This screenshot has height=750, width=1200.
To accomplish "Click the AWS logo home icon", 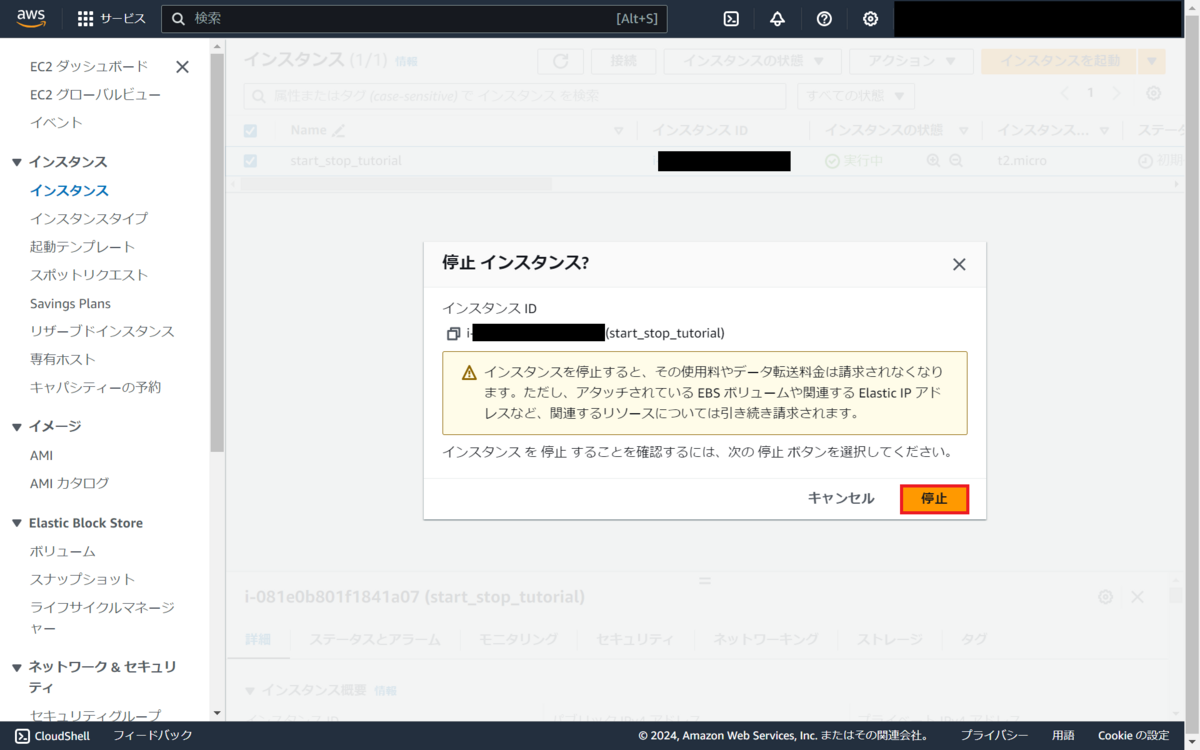I will pyautogui.click(x=31, y=18).
